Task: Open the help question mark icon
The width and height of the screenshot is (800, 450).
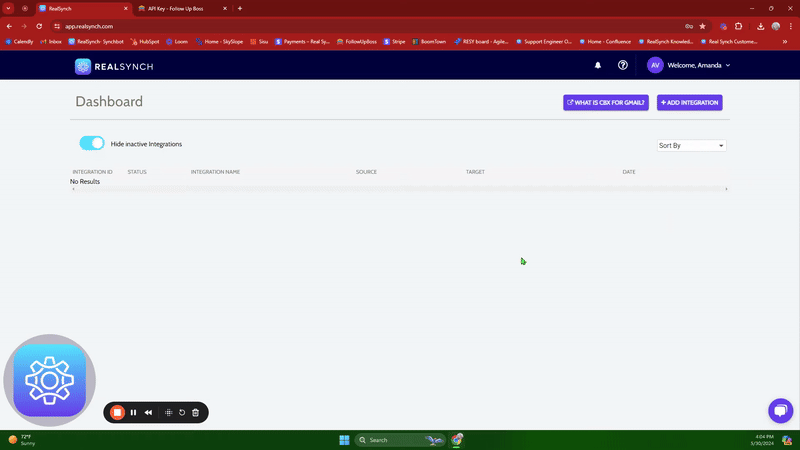Action: (x=623, y=65)
